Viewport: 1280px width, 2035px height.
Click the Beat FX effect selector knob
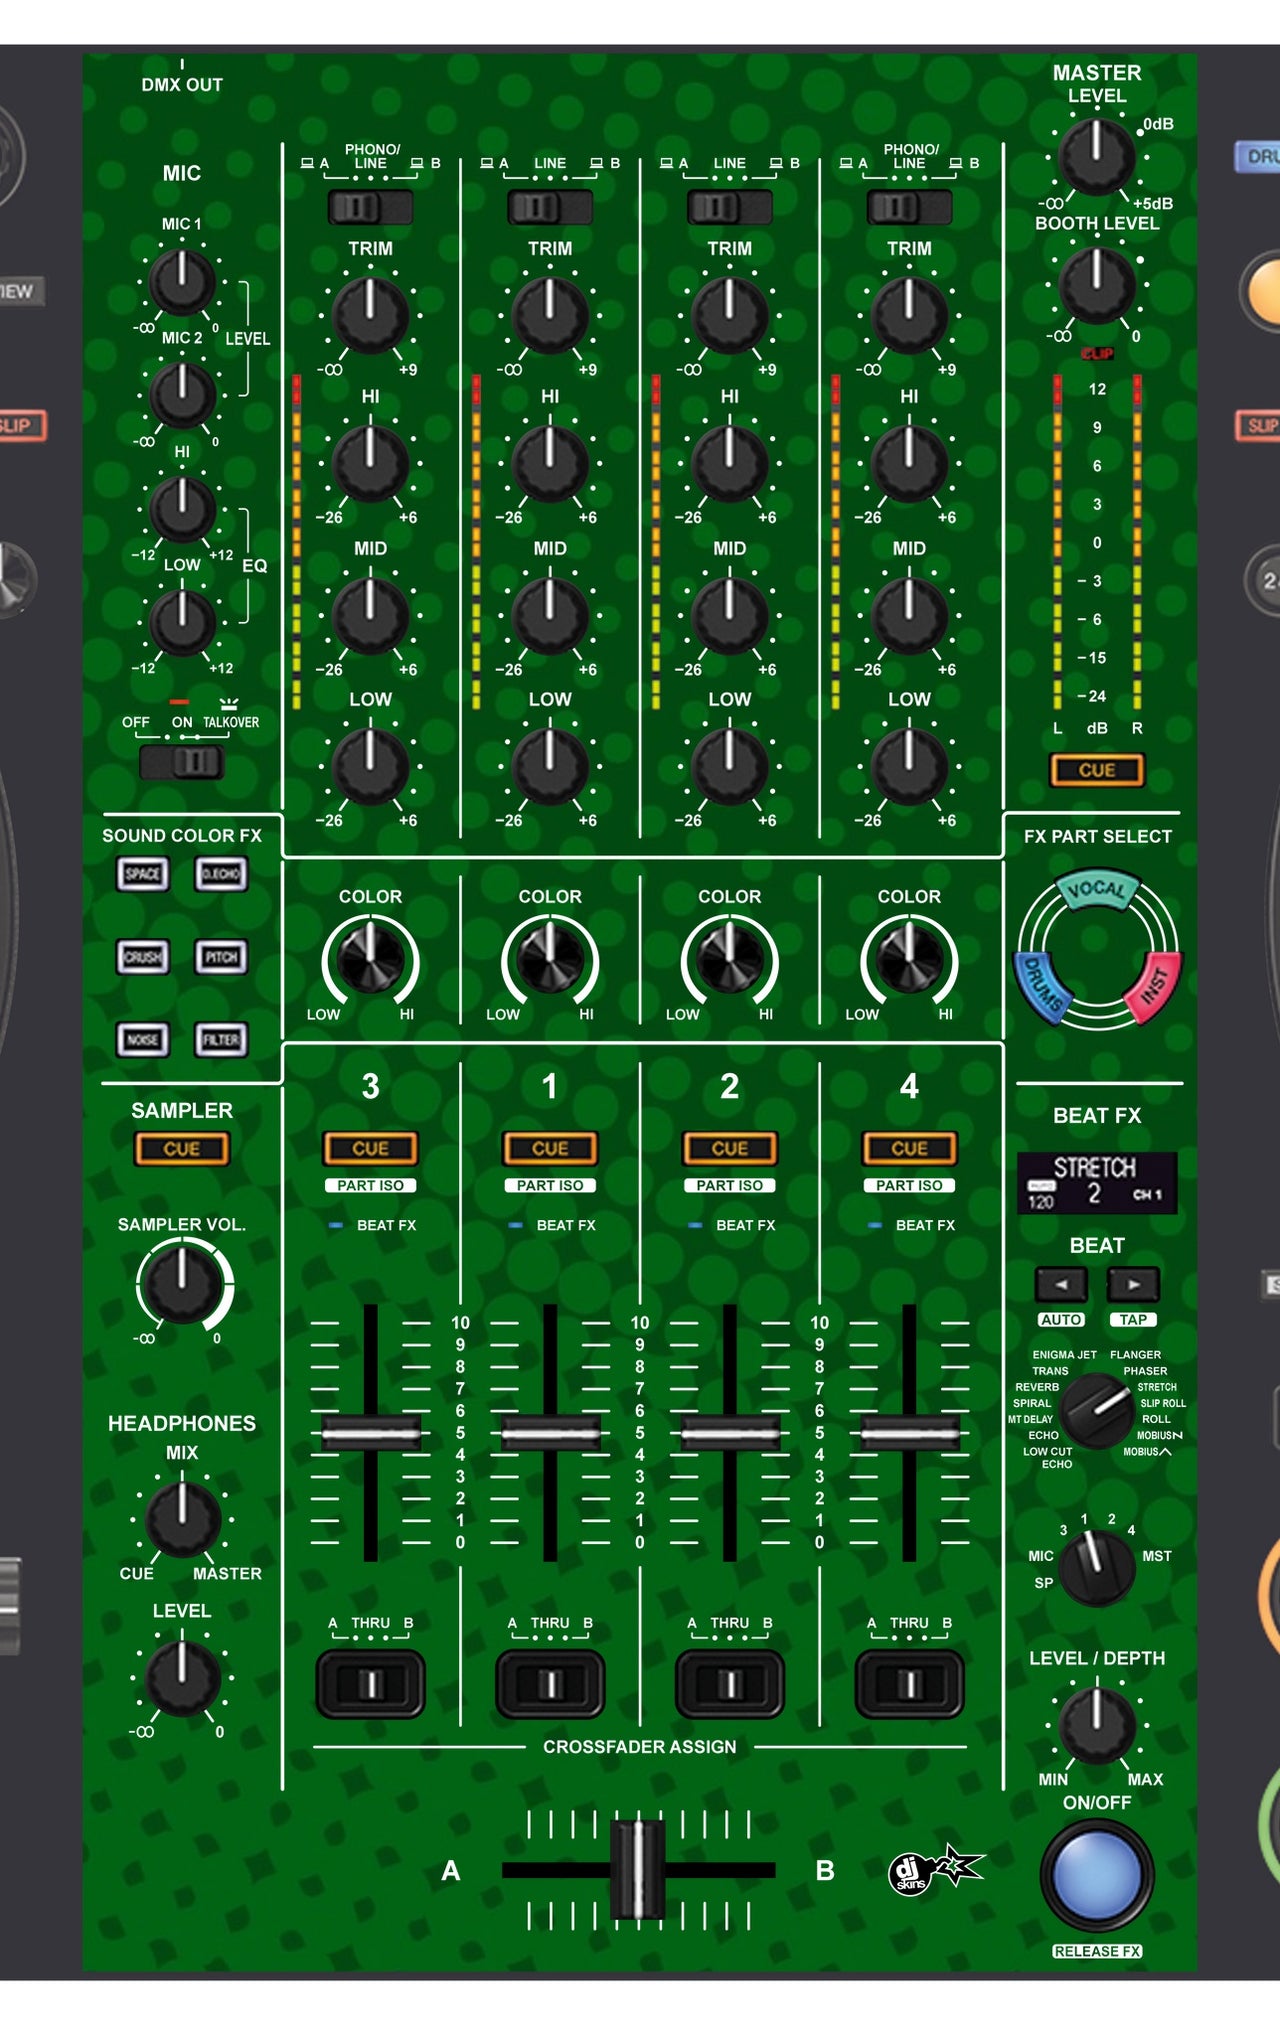click(1097, 1410)
